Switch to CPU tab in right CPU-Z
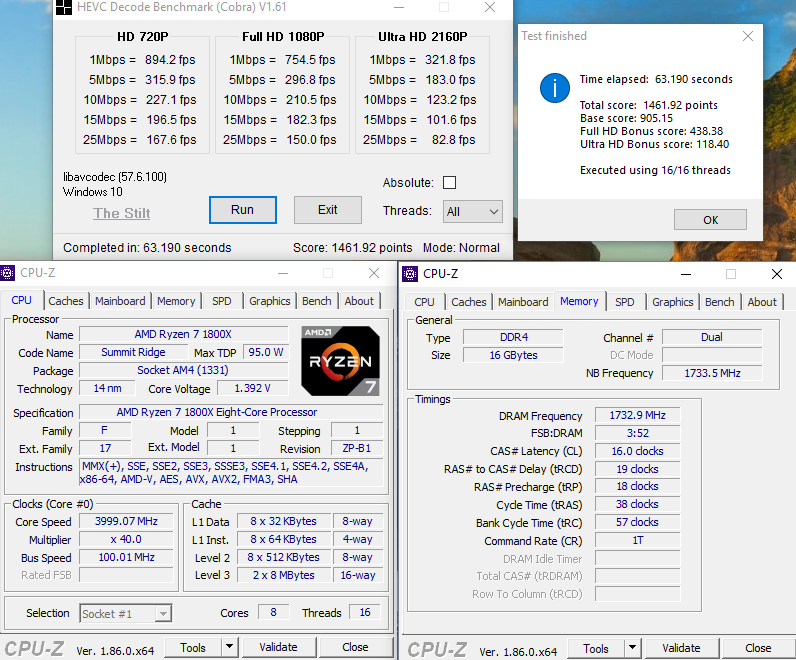The height and width of the screenshot is (660, 796). [424, 302]
